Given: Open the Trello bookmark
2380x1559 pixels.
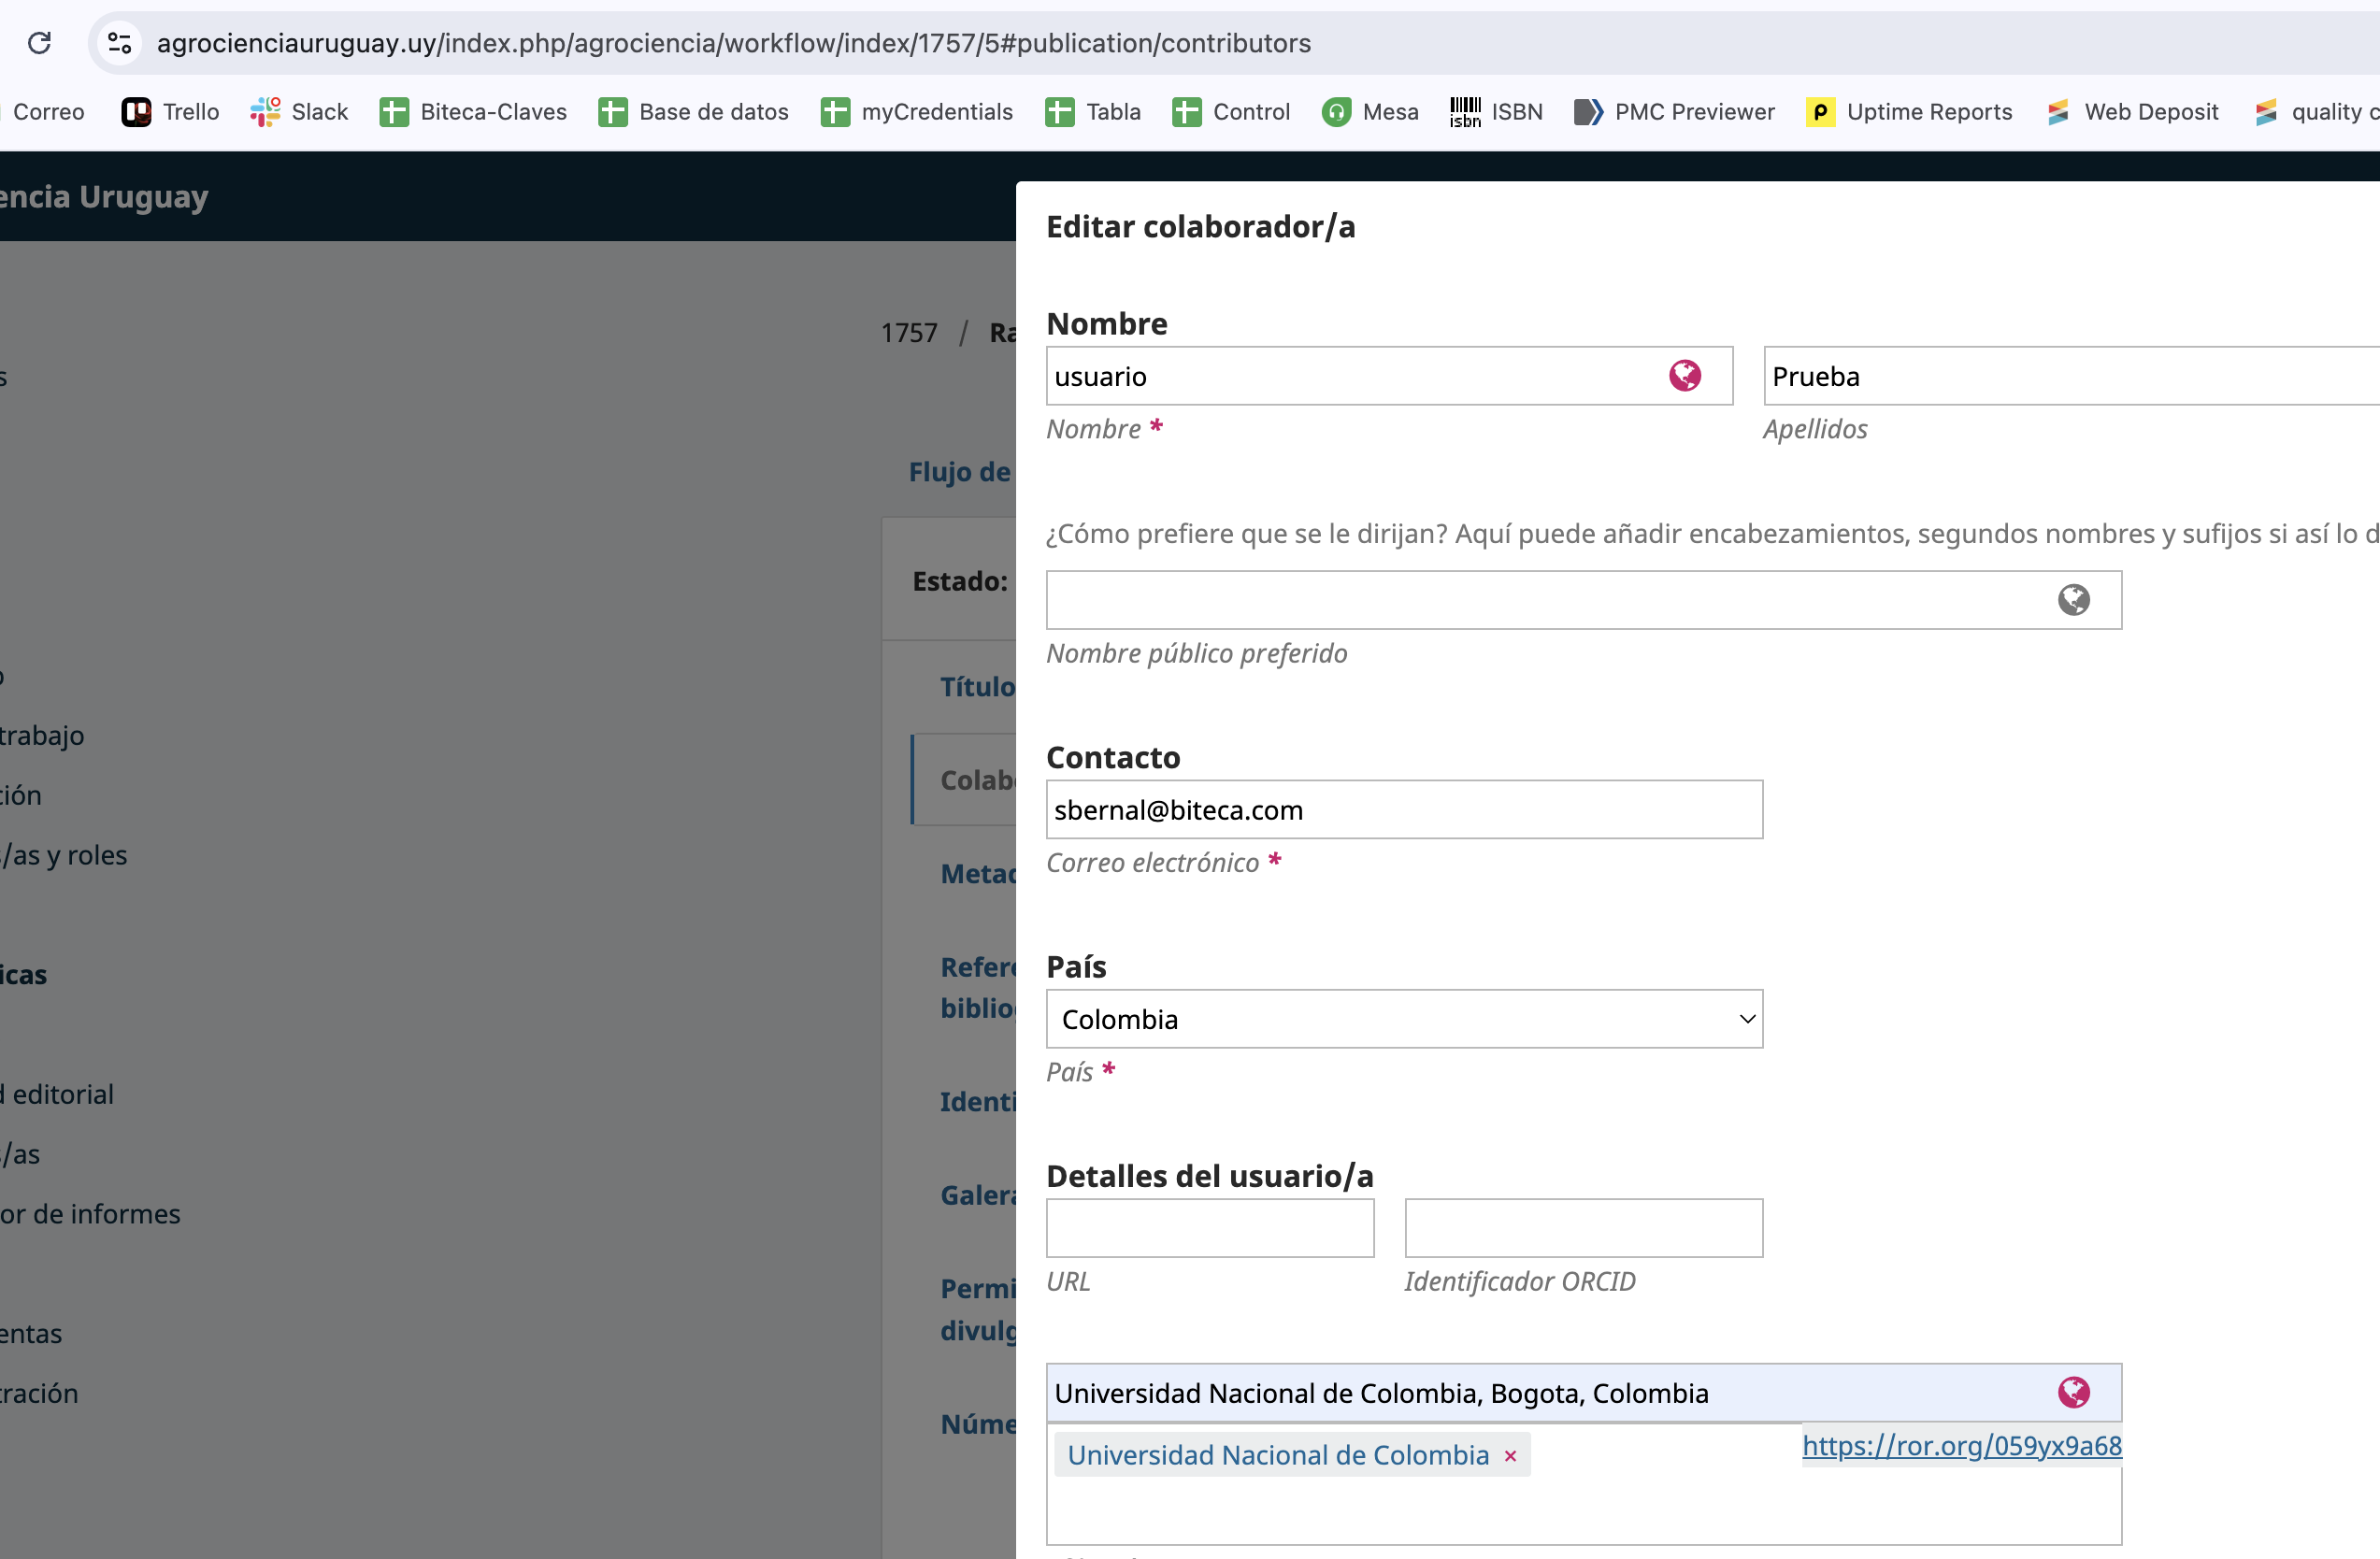Looking at the screenshot, I should [x=170, y=112].
